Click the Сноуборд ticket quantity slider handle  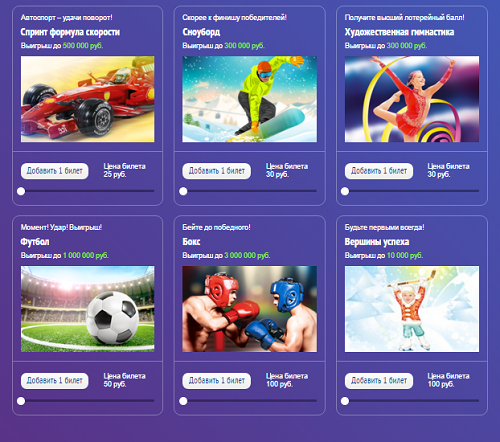pyautogui.click(x=183, y=191)
